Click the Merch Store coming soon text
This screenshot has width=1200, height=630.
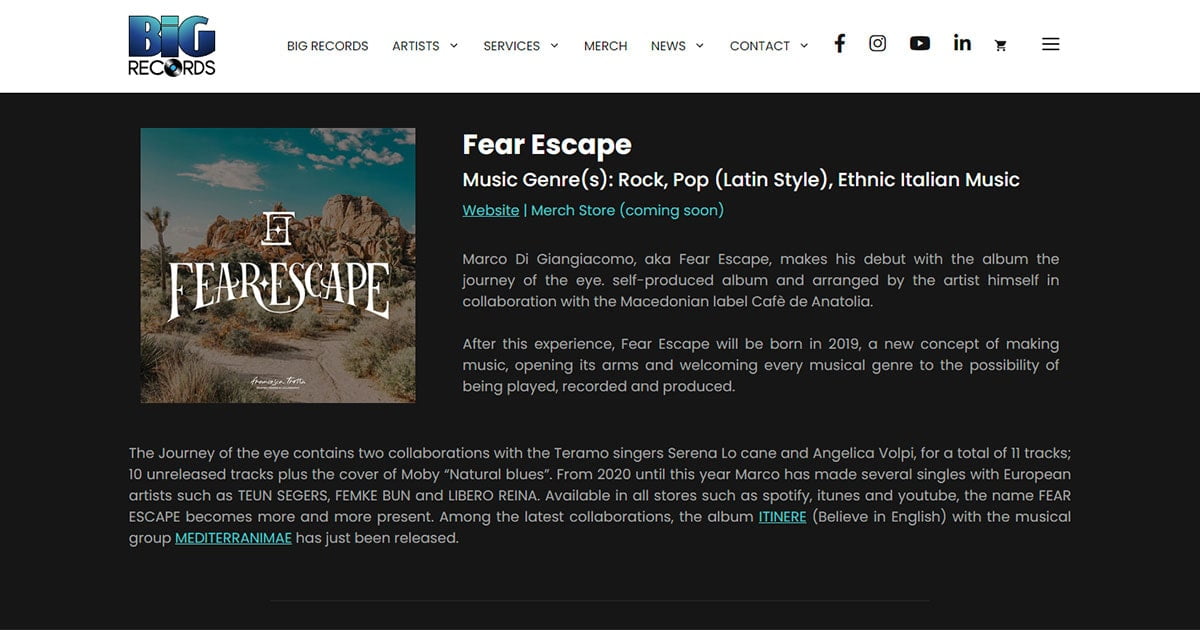click(627, 210)
